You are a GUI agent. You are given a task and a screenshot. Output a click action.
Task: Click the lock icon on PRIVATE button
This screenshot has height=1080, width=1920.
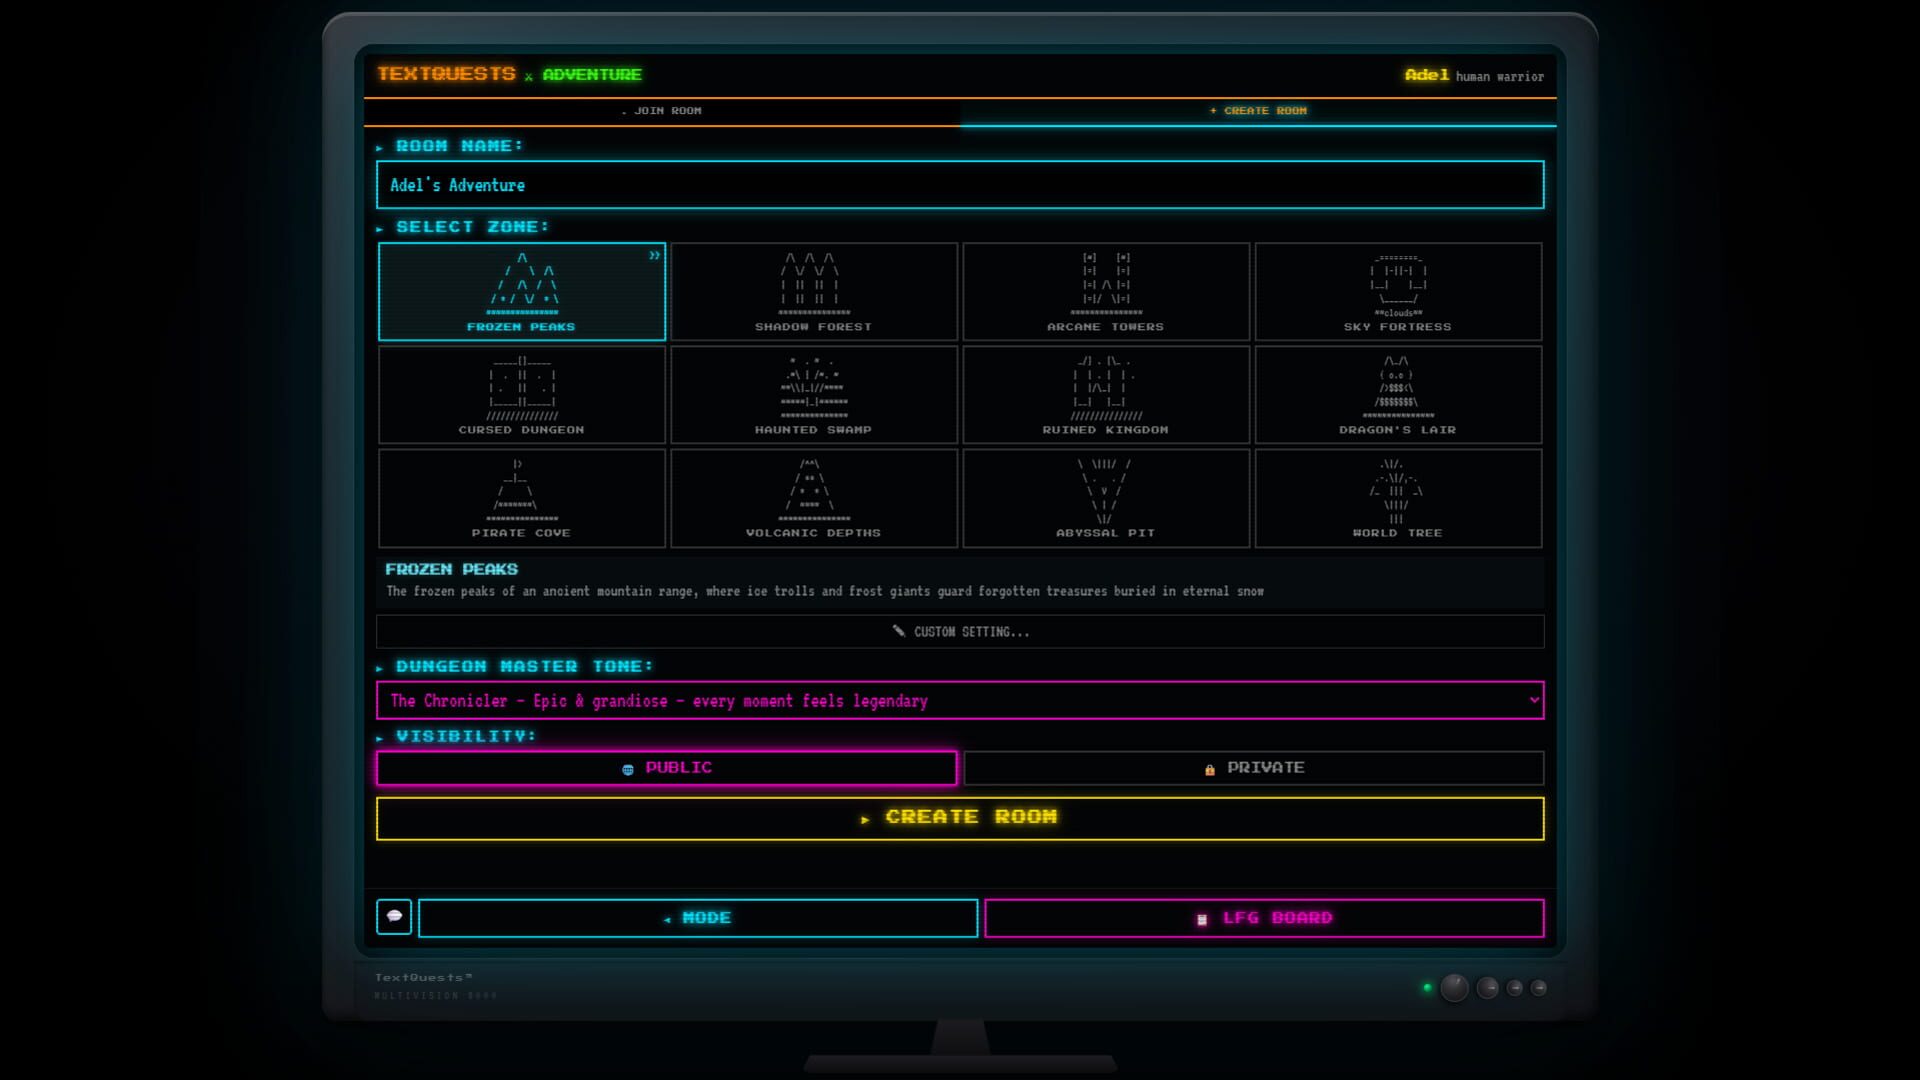(1210, 767)
